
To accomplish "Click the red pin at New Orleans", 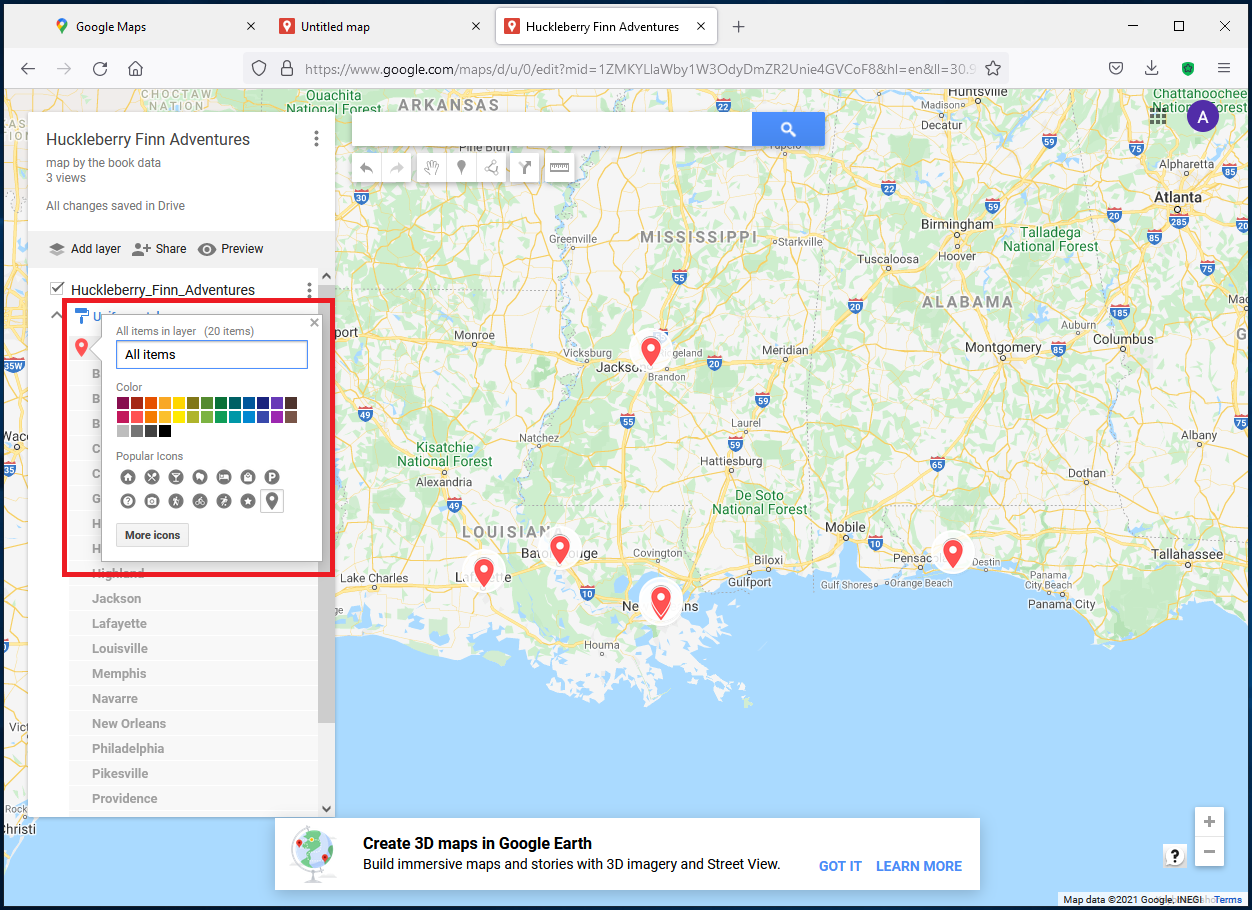I will 660,602.
